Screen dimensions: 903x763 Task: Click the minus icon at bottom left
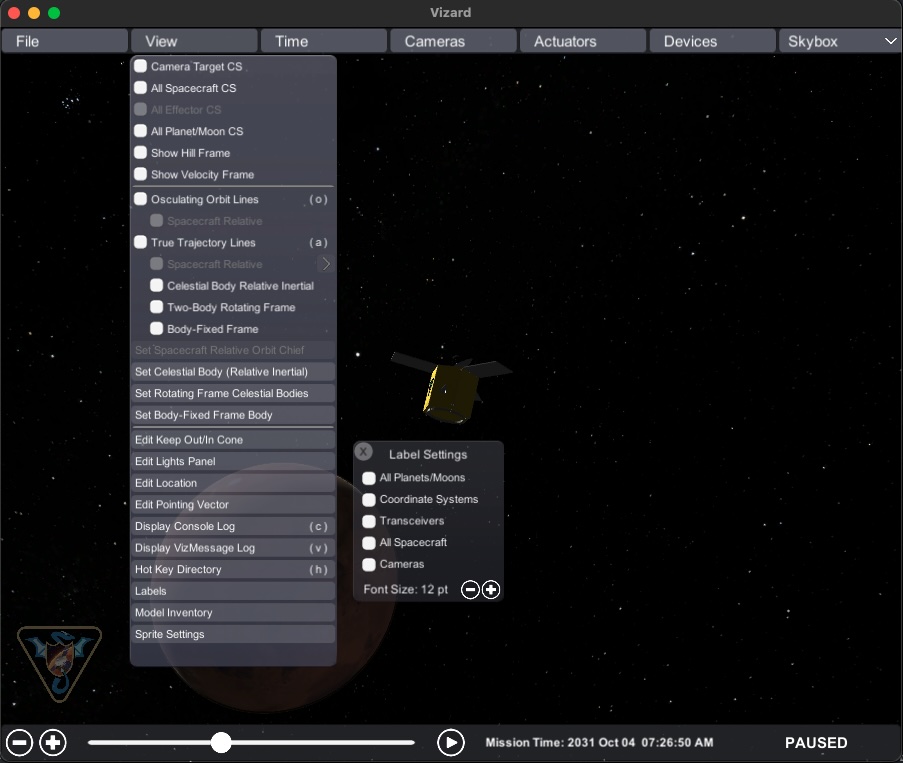click(20, 742)
